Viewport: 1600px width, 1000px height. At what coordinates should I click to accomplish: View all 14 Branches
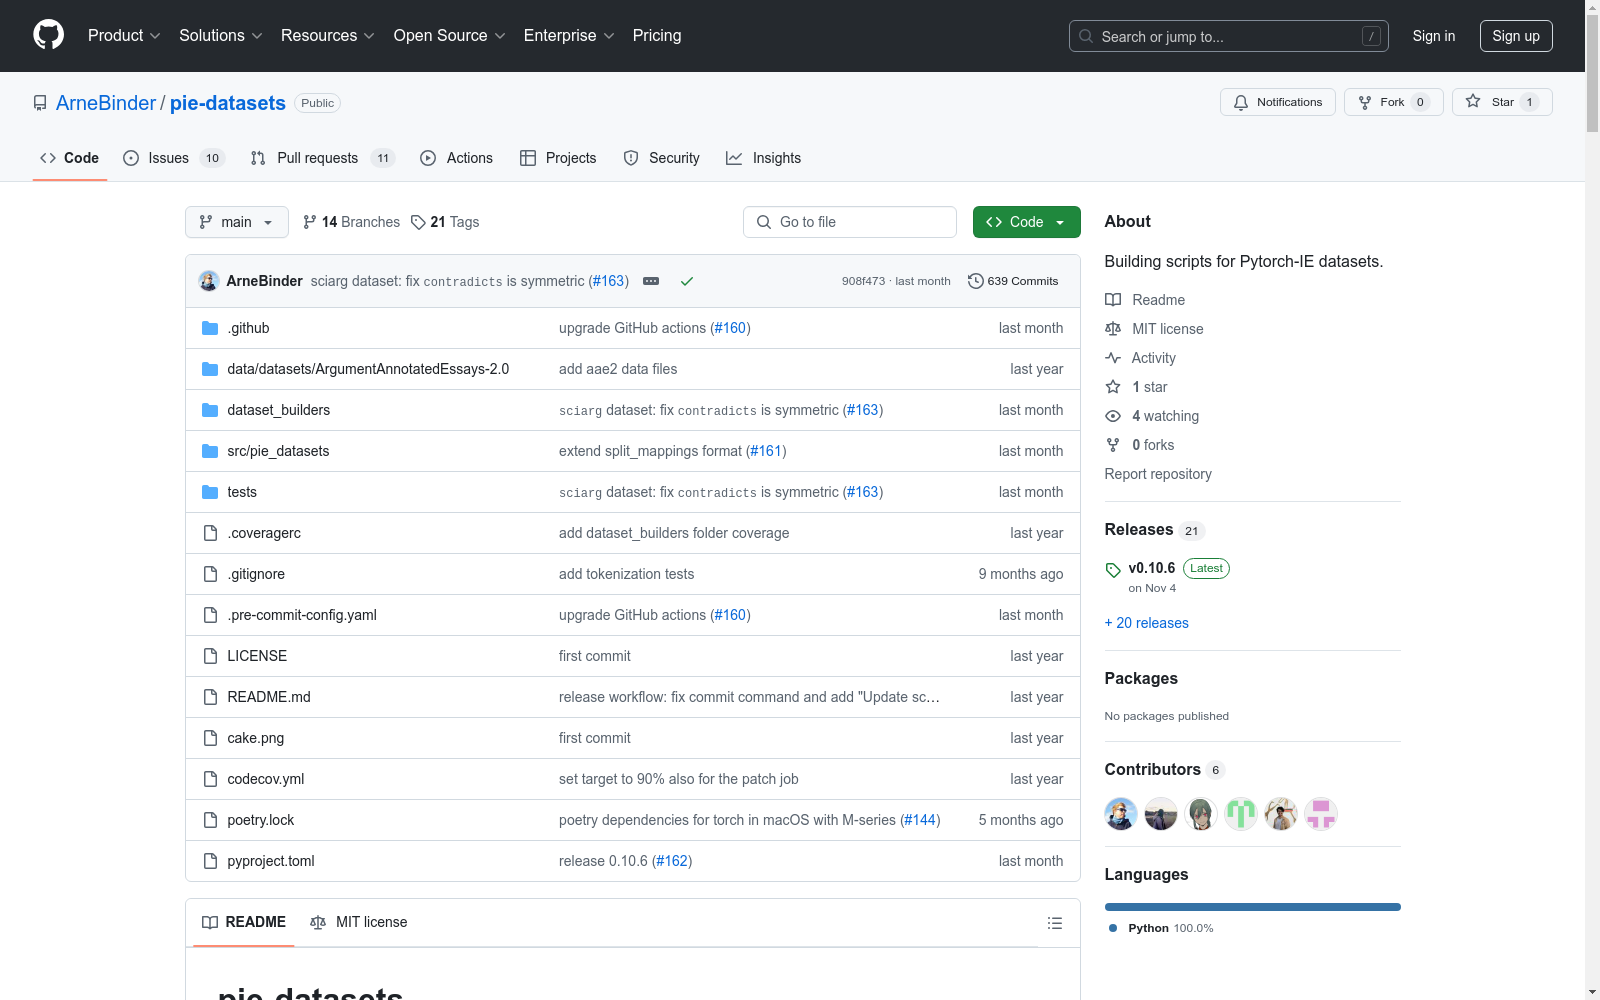351,222
